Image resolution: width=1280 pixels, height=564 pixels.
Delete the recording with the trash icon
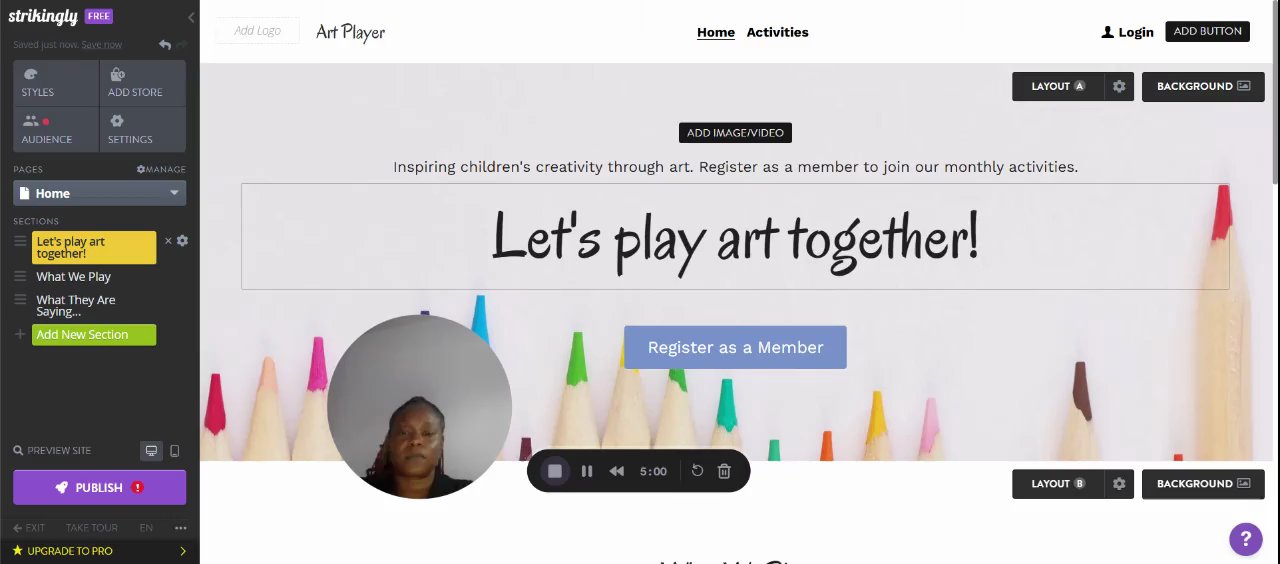tap(724, 471)
